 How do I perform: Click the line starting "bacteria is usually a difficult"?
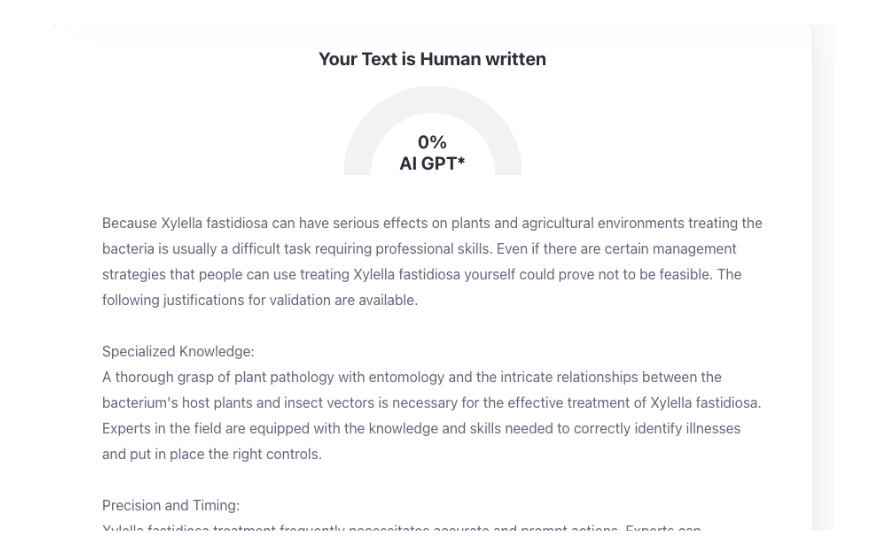pyautogui.click(x=419, y=247)
